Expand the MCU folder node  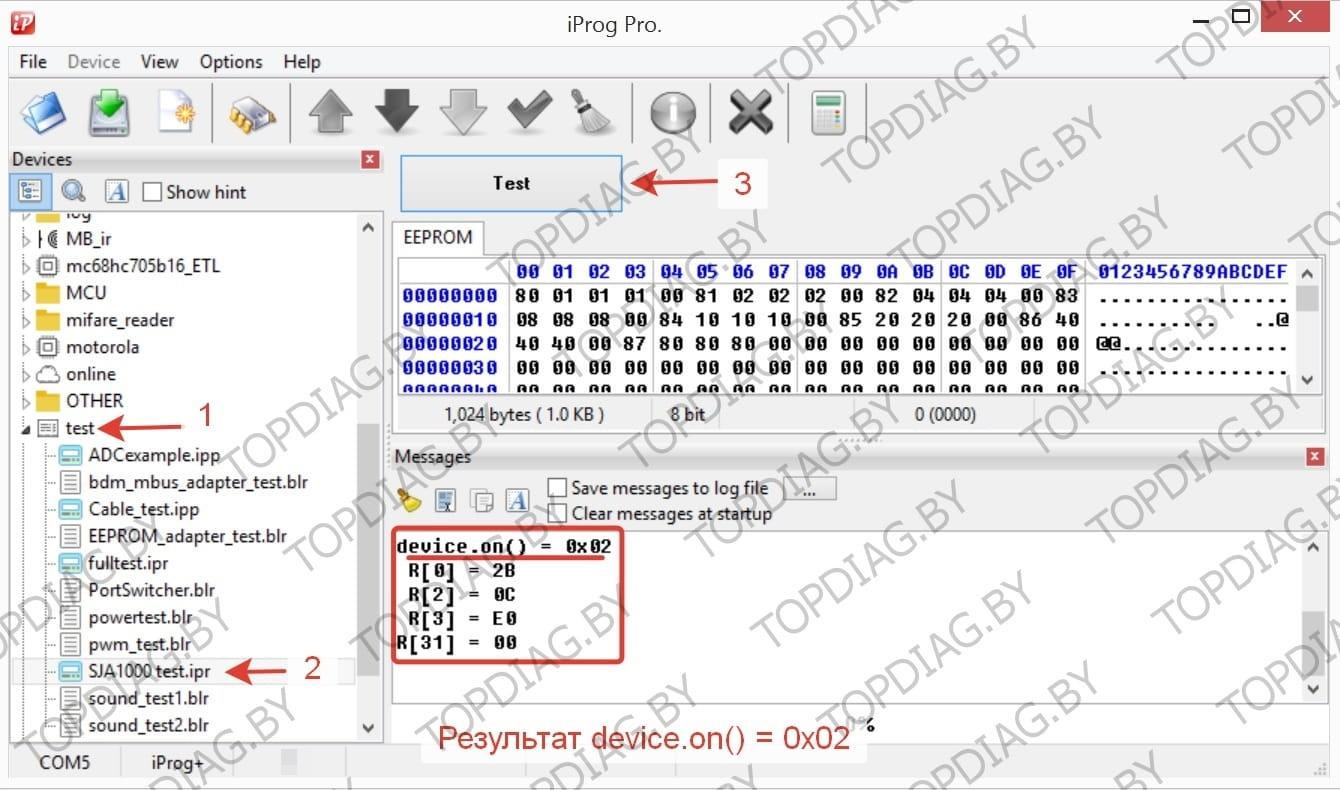pyautogui.click(x=26, y=294)
